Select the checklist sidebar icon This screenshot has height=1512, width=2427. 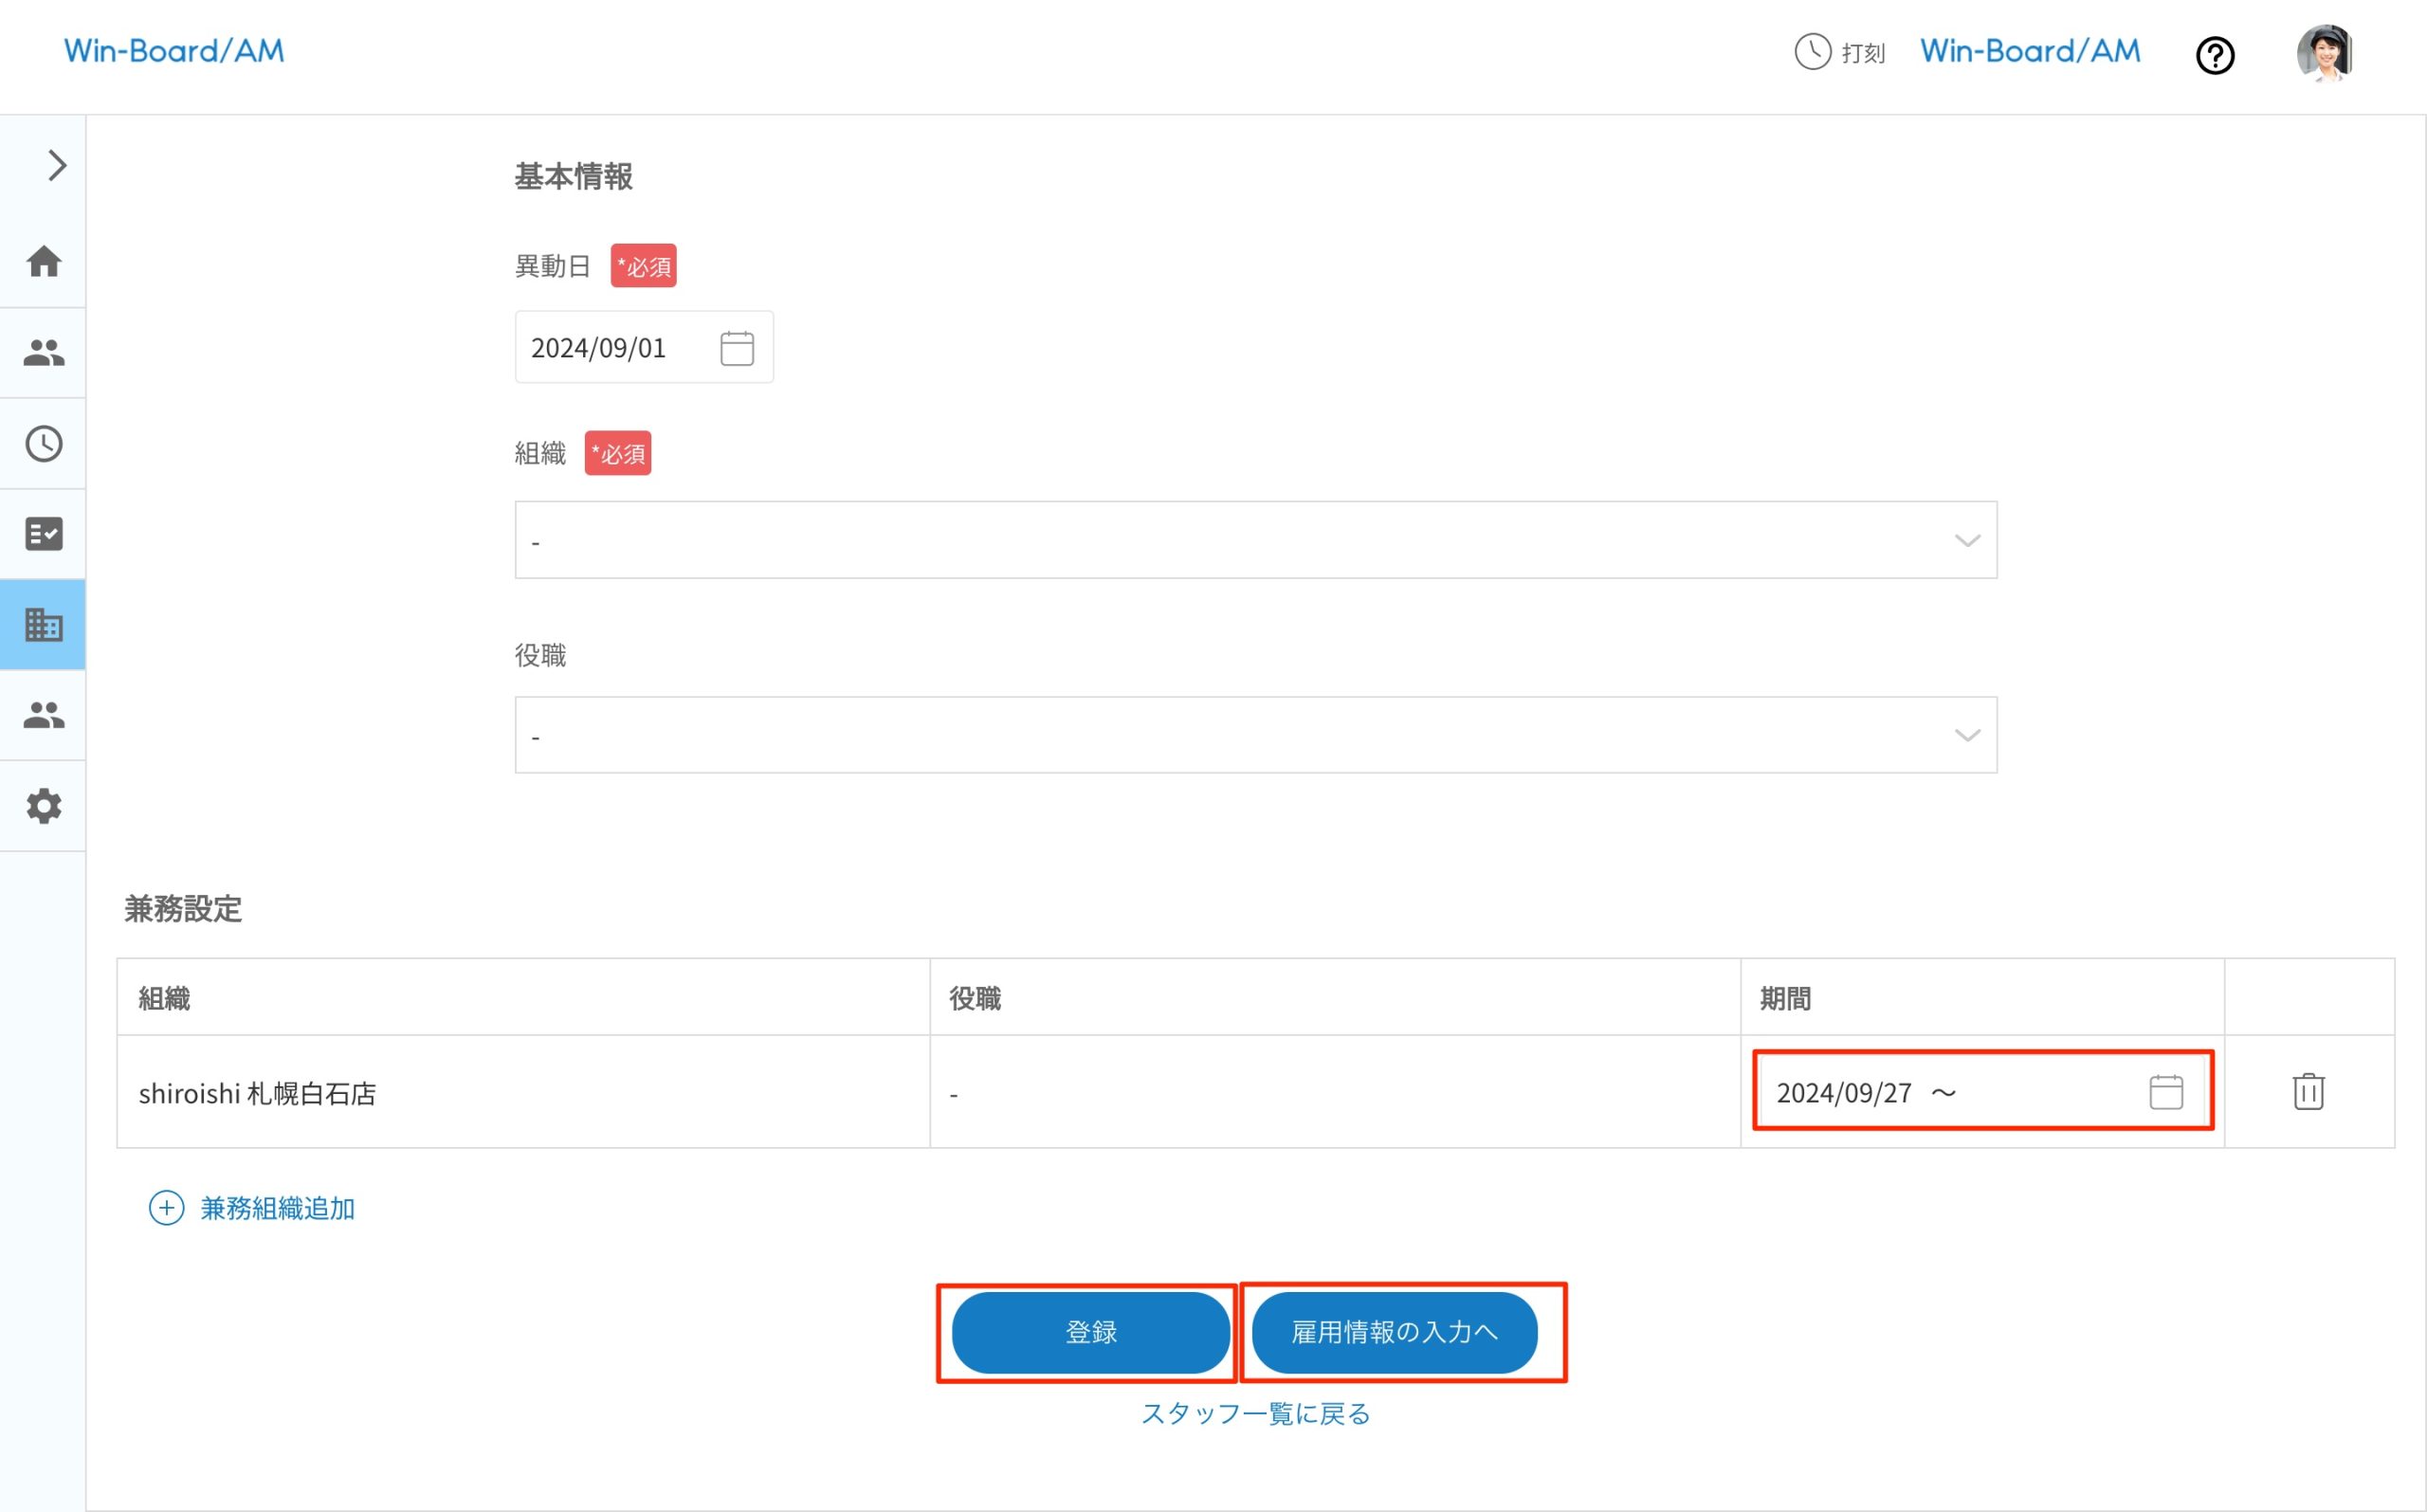point(43,534)
